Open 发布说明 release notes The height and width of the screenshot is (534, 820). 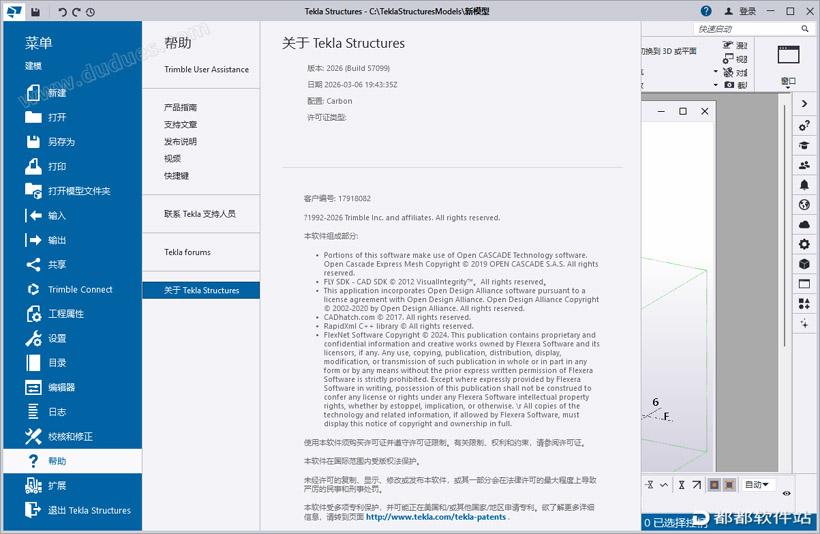point(180,142)
